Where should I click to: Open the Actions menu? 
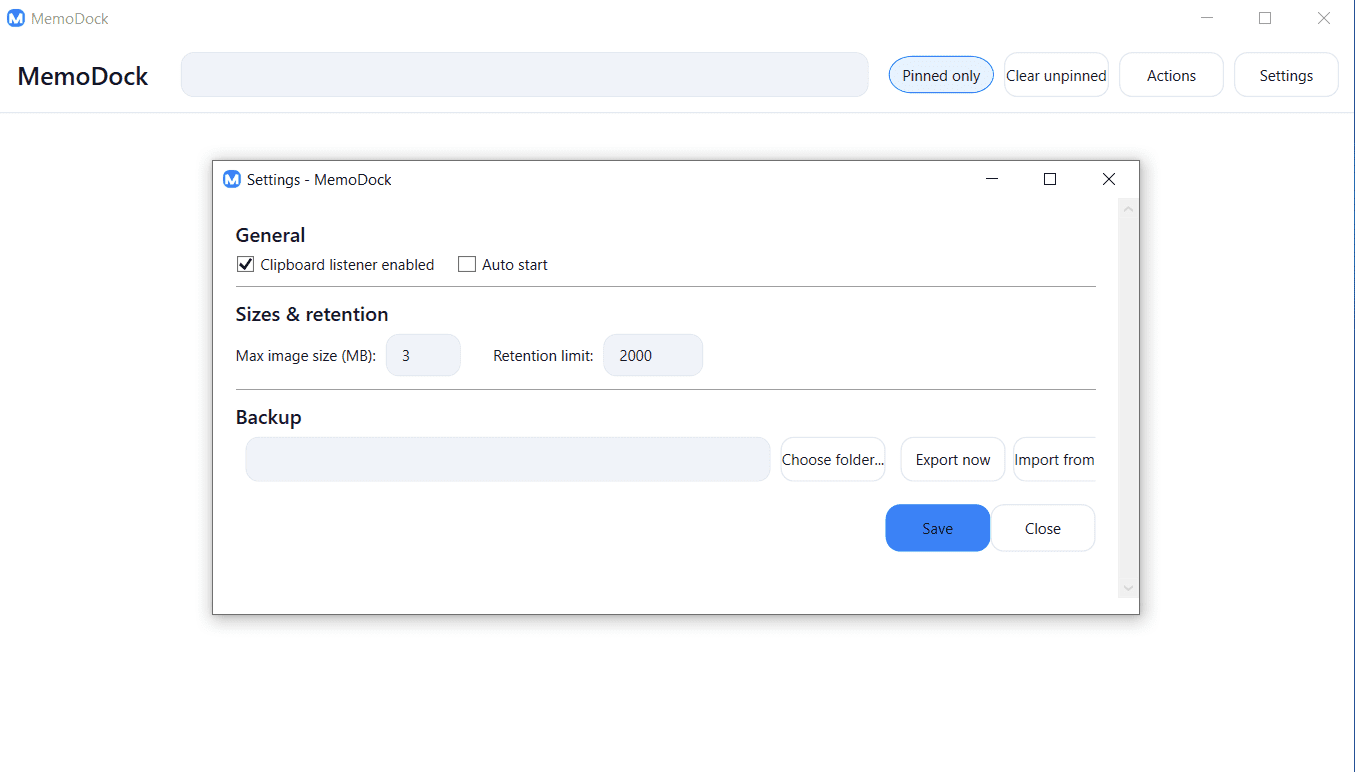tap(1171, 75)
